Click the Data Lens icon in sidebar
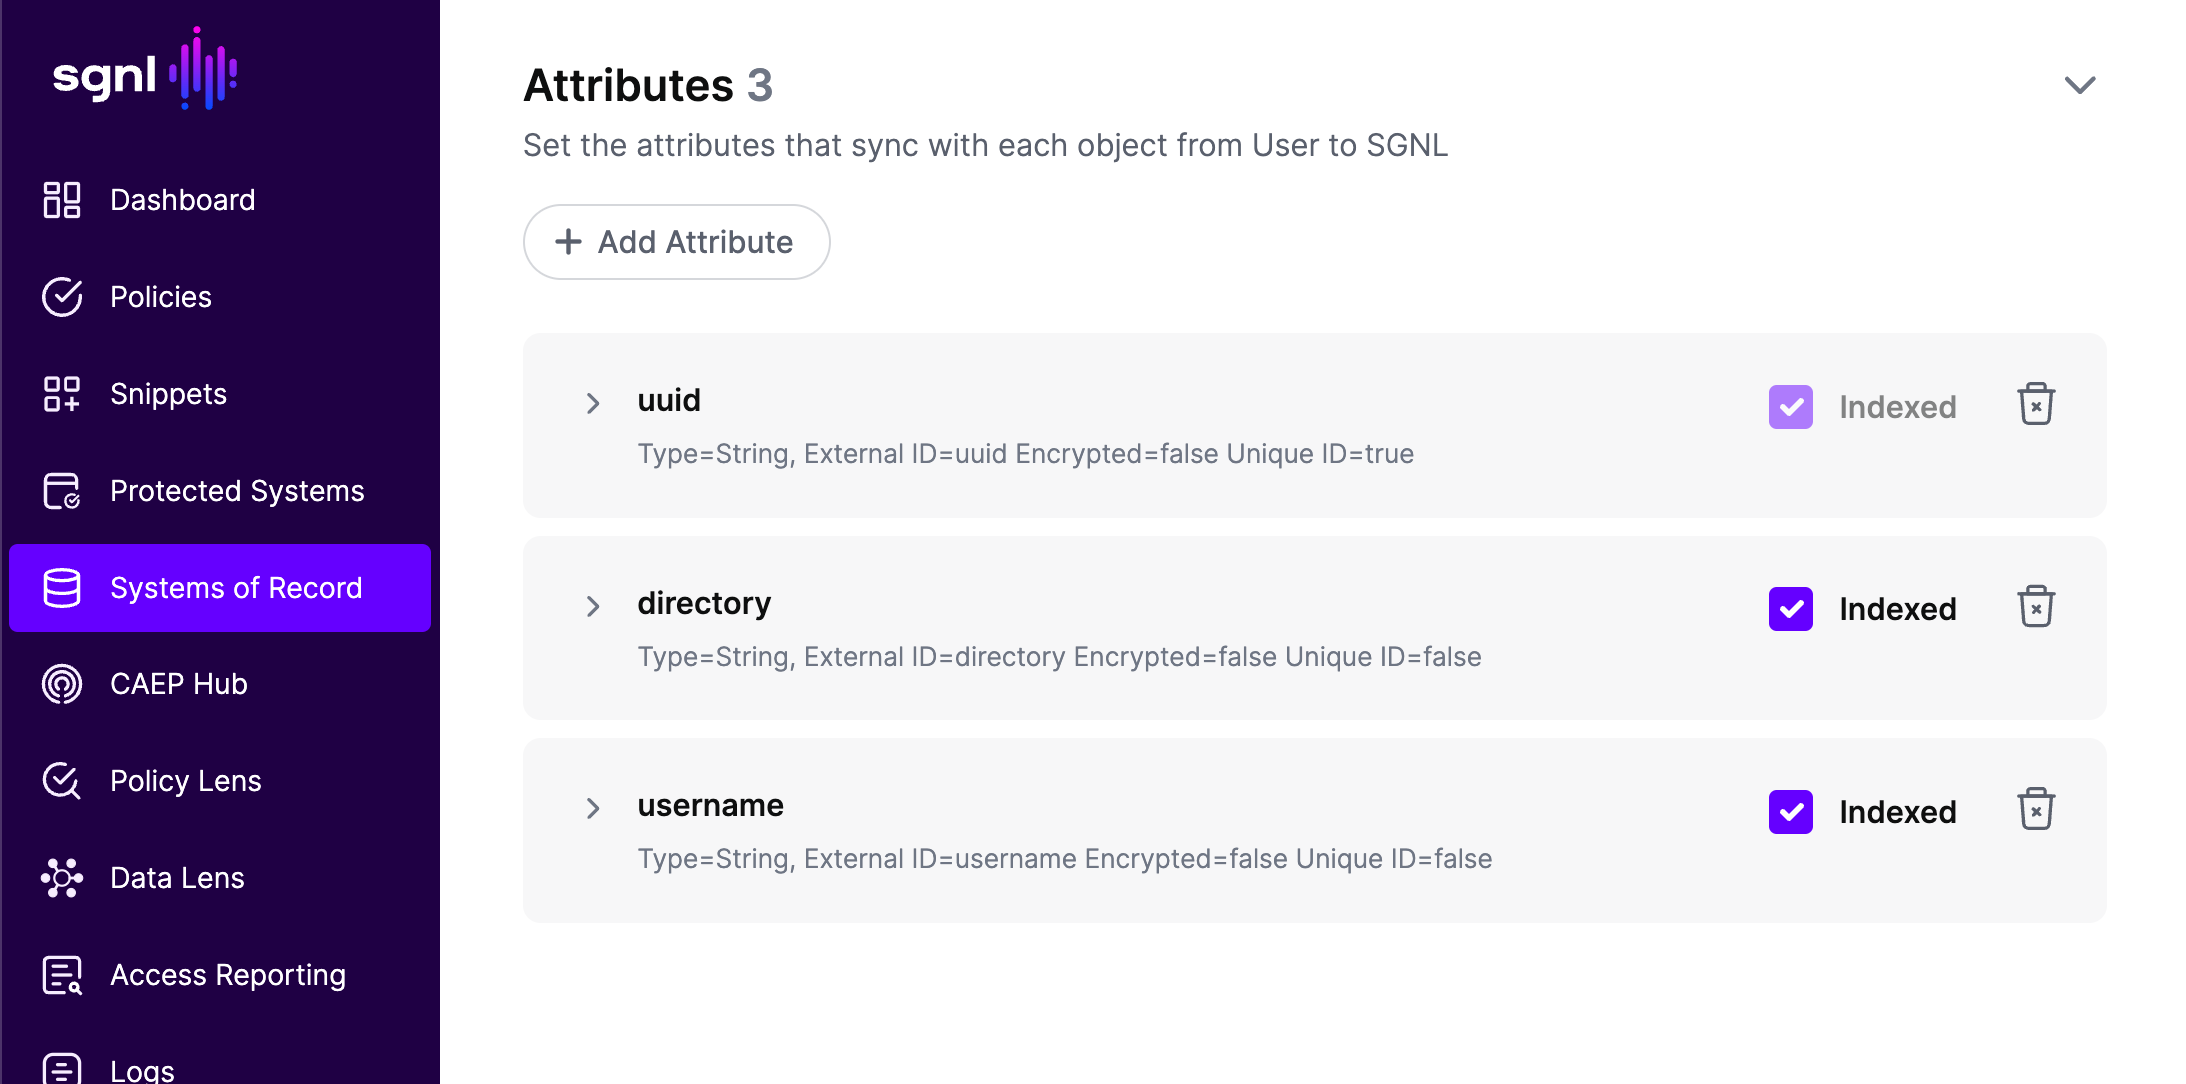This screenshot has height=1084, width=2186. (x=61, y=876)
